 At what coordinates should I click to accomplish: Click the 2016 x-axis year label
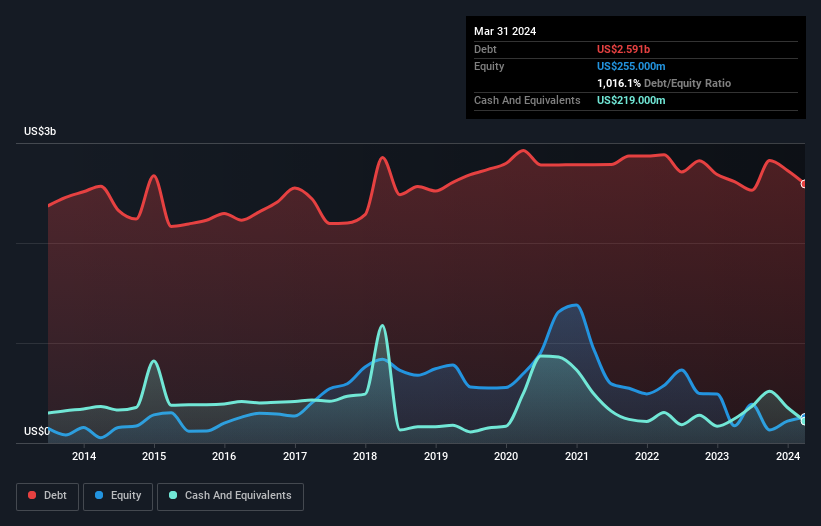(224, 456)
